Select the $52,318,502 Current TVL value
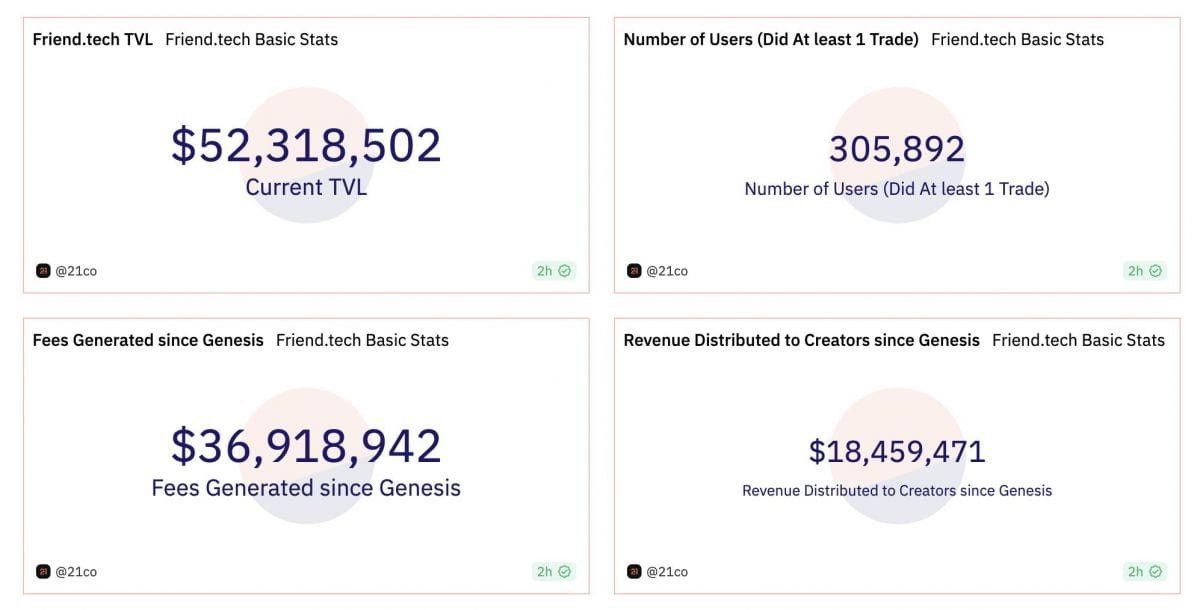Screen dimensions: 1200x610 (x=306, y=145)
